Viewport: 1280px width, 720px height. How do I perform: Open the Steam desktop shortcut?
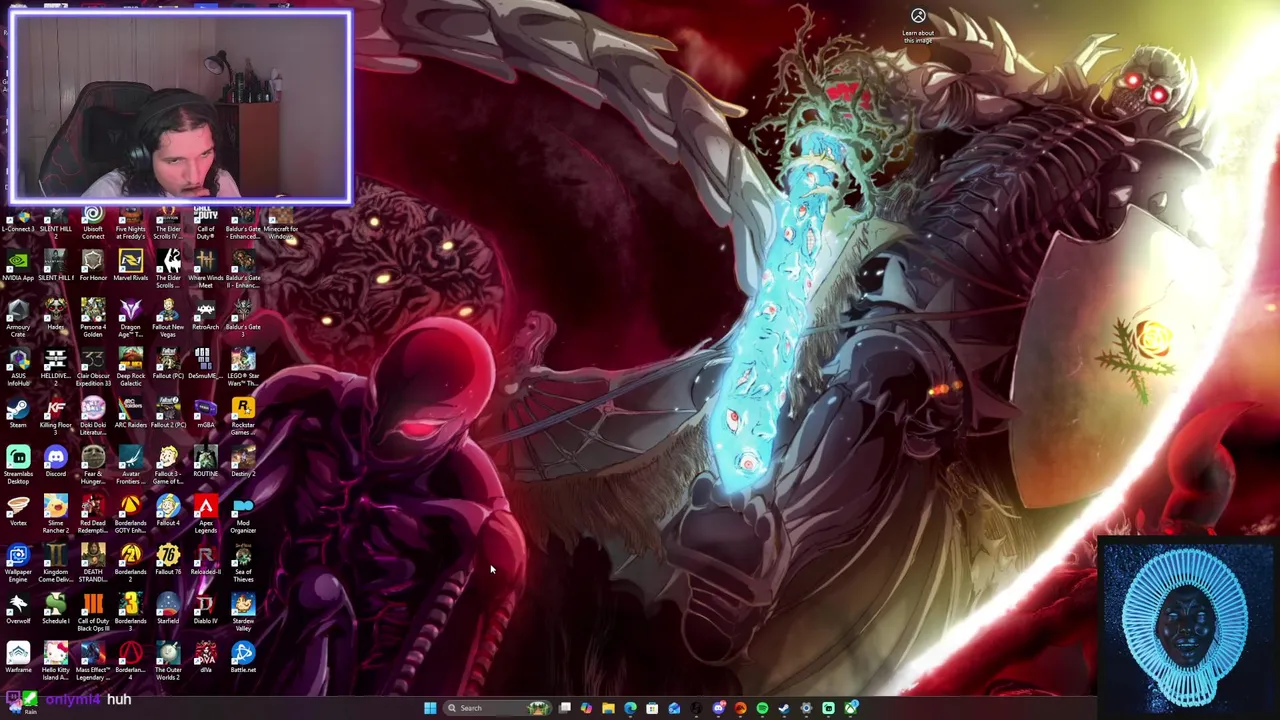click(18, 413)
